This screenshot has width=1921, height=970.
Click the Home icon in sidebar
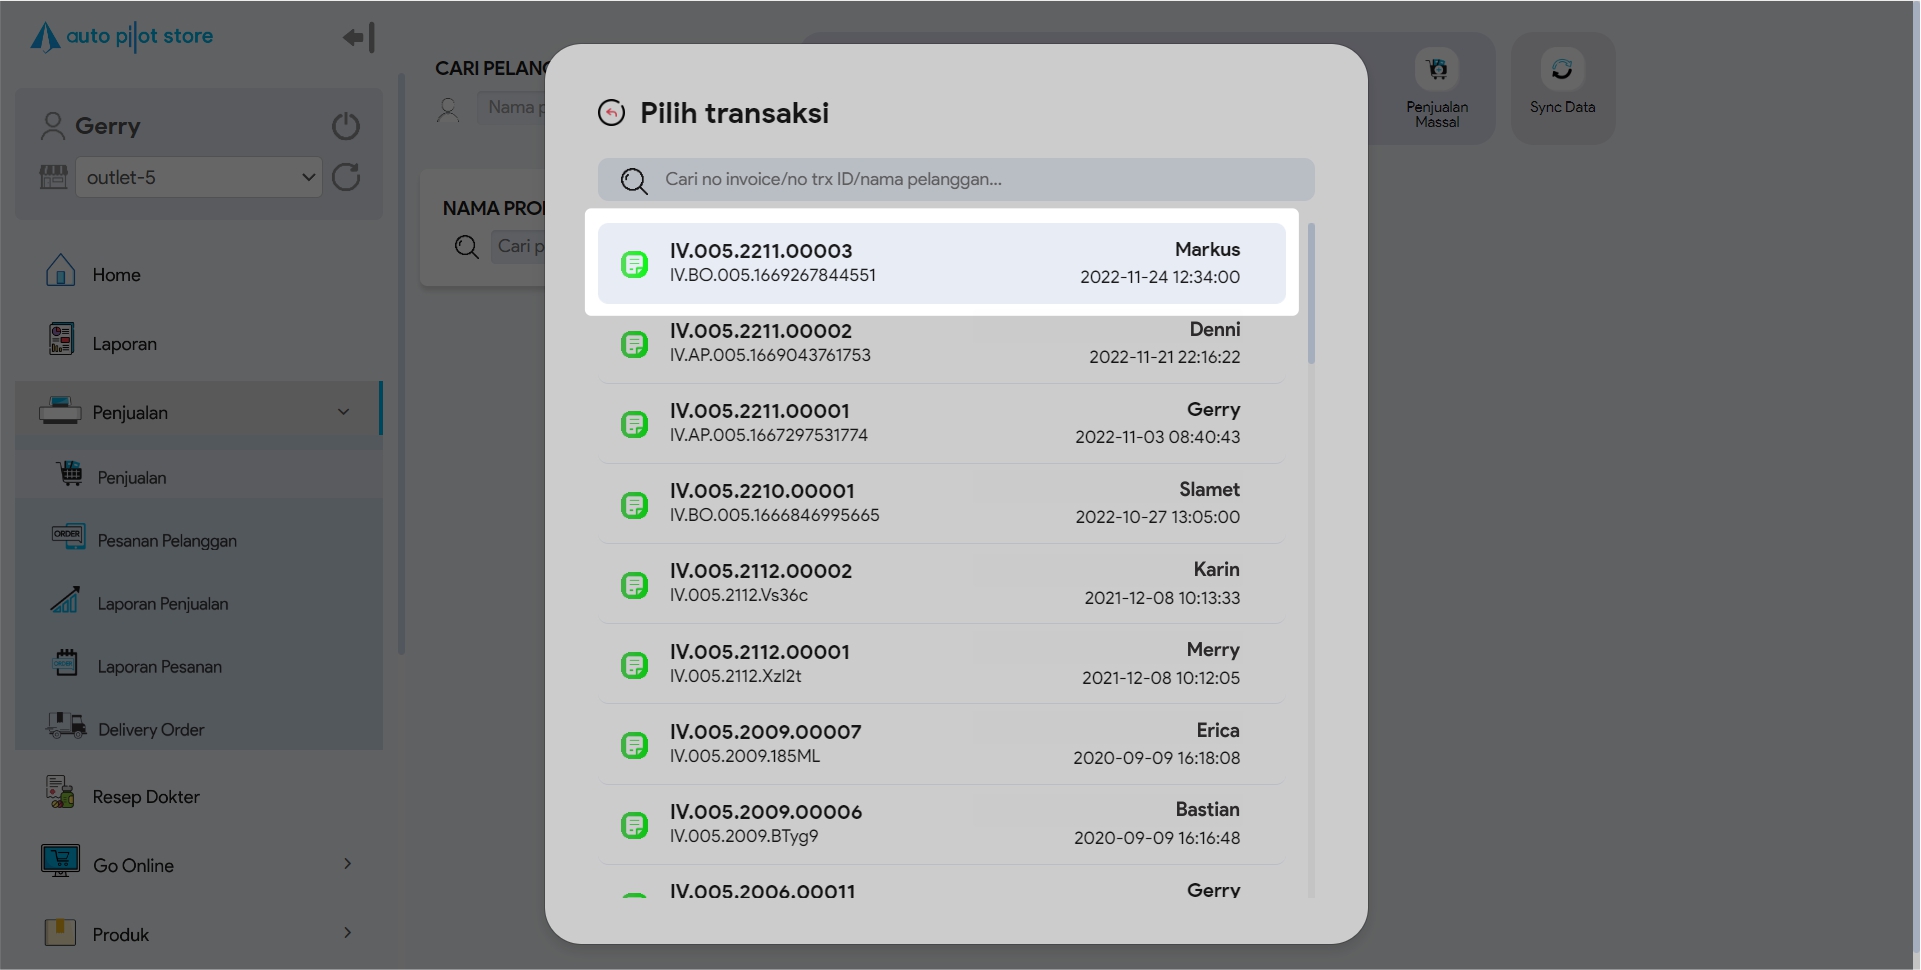click(60, 272)
